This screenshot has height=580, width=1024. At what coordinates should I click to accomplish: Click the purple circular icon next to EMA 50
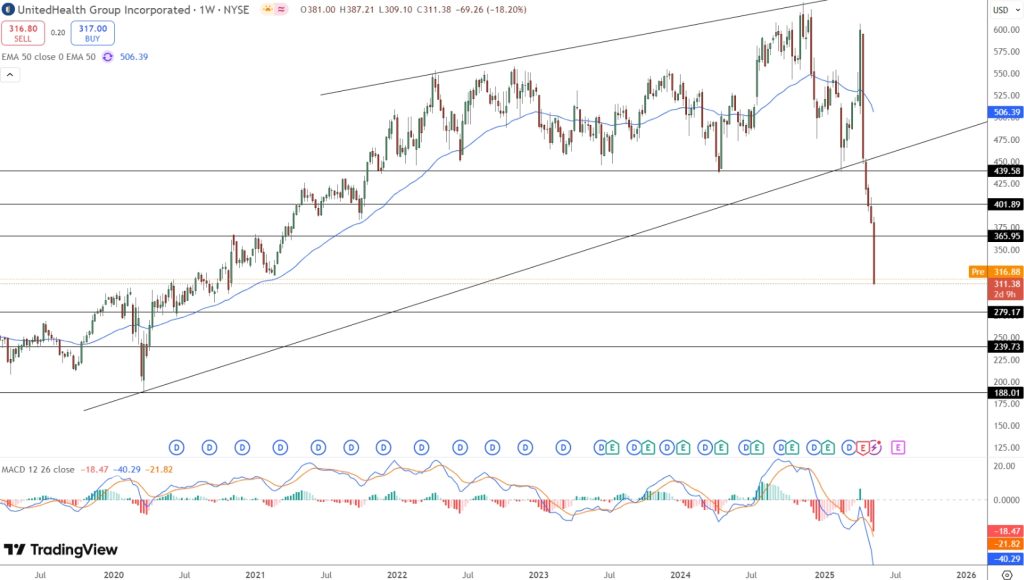[x=108, y=57]
